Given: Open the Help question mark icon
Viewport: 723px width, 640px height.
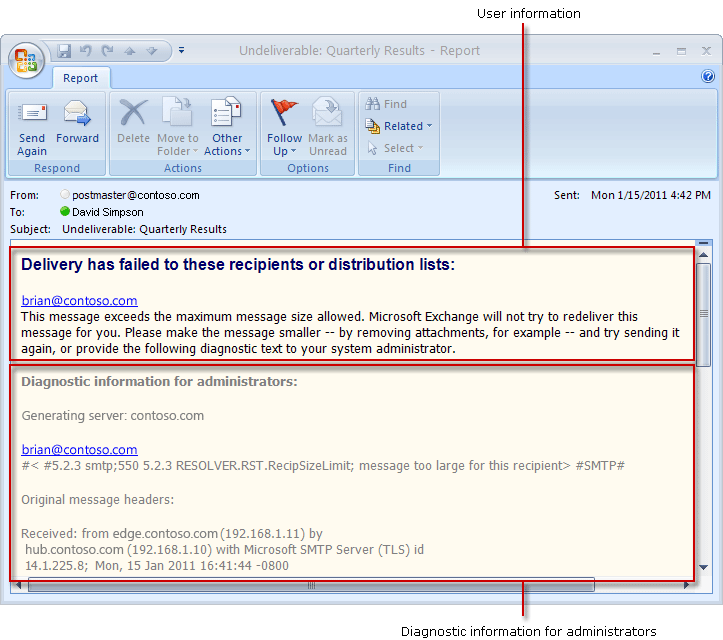Looking at the screenshot, I should (x=708, y=76).
